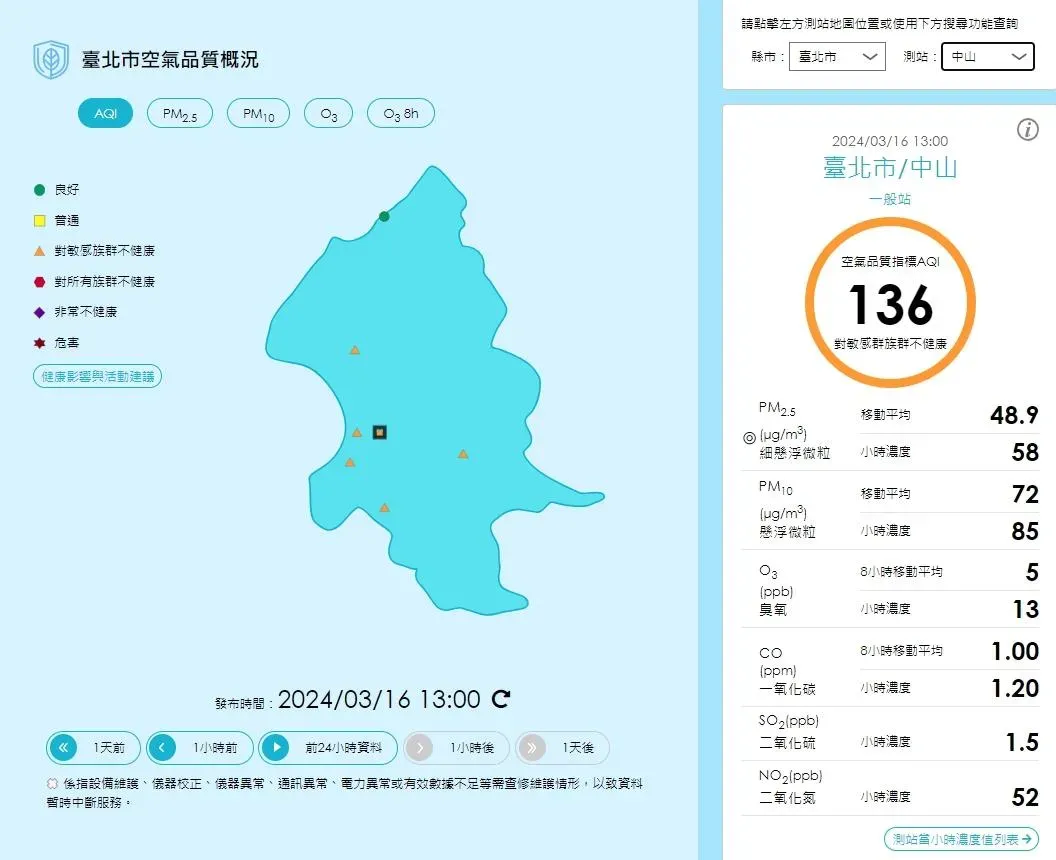Click the orange triangle below-left of selected station
The image size is (1056, 860).
coord(350,463)
